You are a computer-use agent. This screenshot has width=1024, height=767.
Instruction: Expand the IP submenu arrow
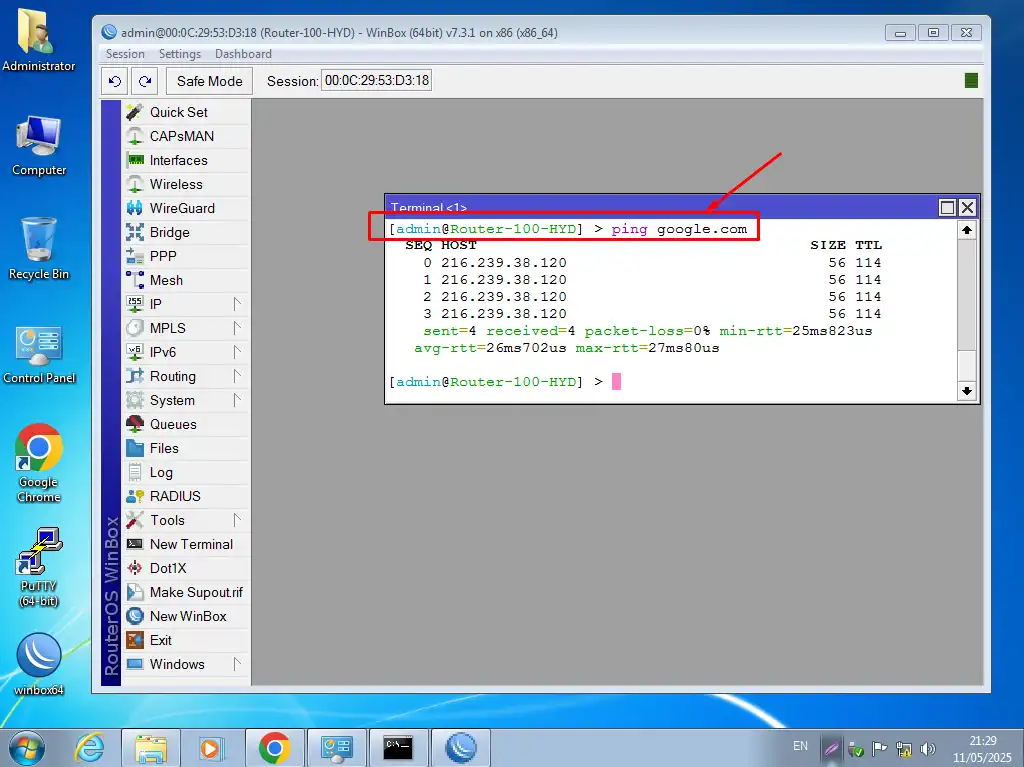pos(237,304)
